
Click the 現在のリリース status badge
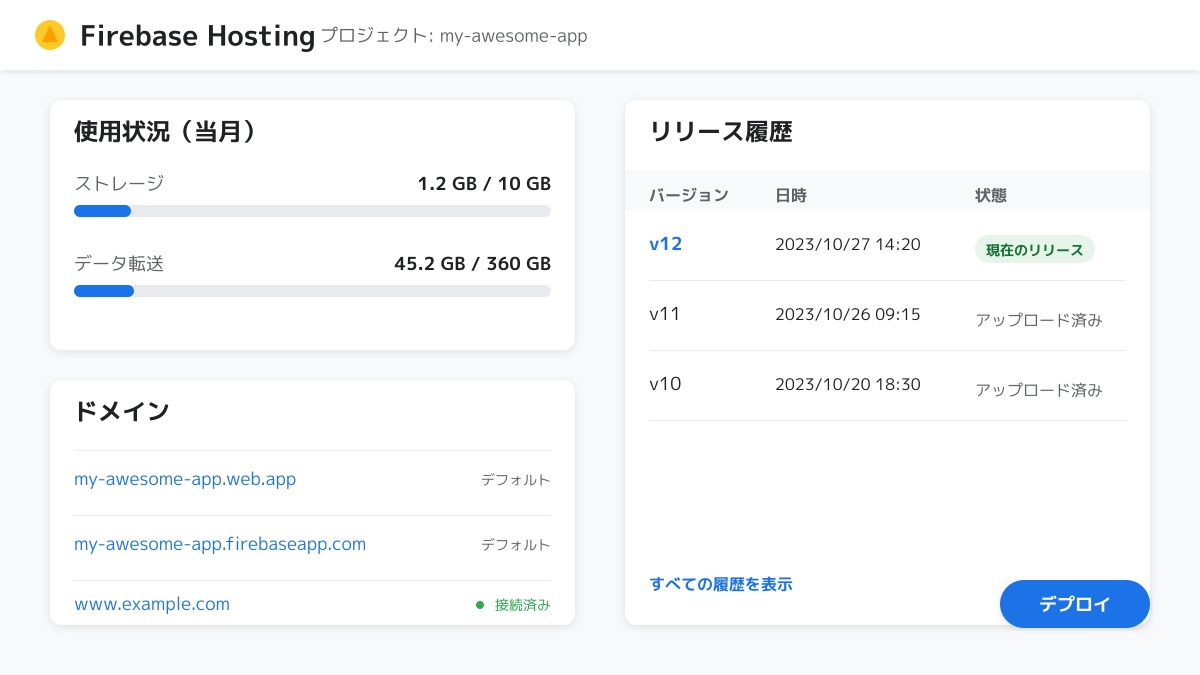pyautogui.click(x=1035, y=250)
